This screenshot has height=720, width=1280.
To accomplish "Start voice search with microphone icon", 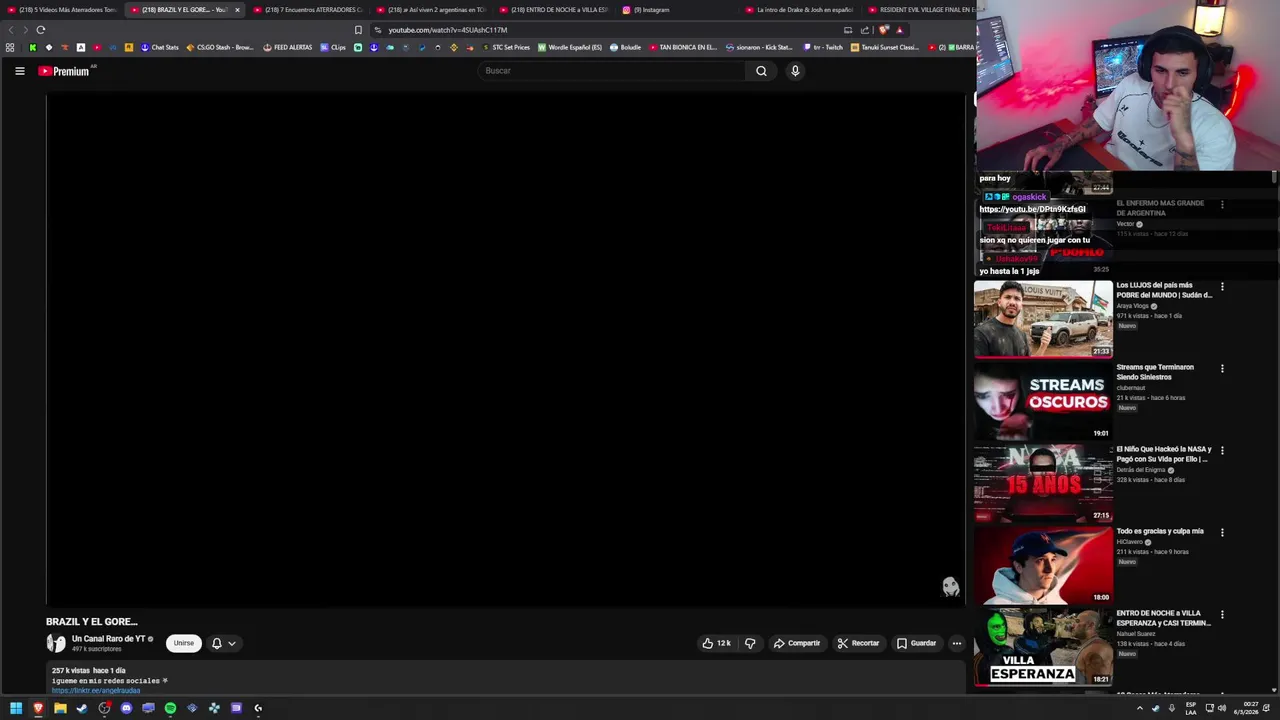I will pyautogui.click(x=795, y=71).
